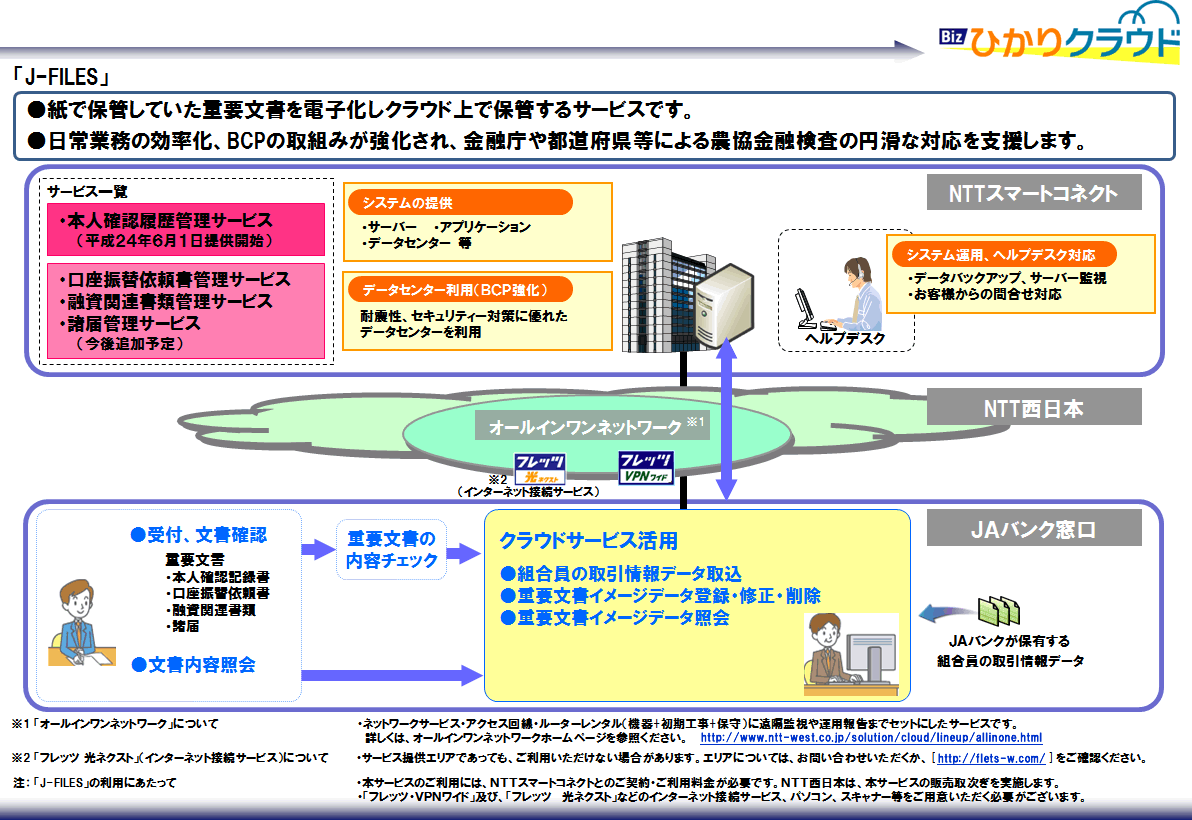Click the 受付、文書確認 heading

199,535
